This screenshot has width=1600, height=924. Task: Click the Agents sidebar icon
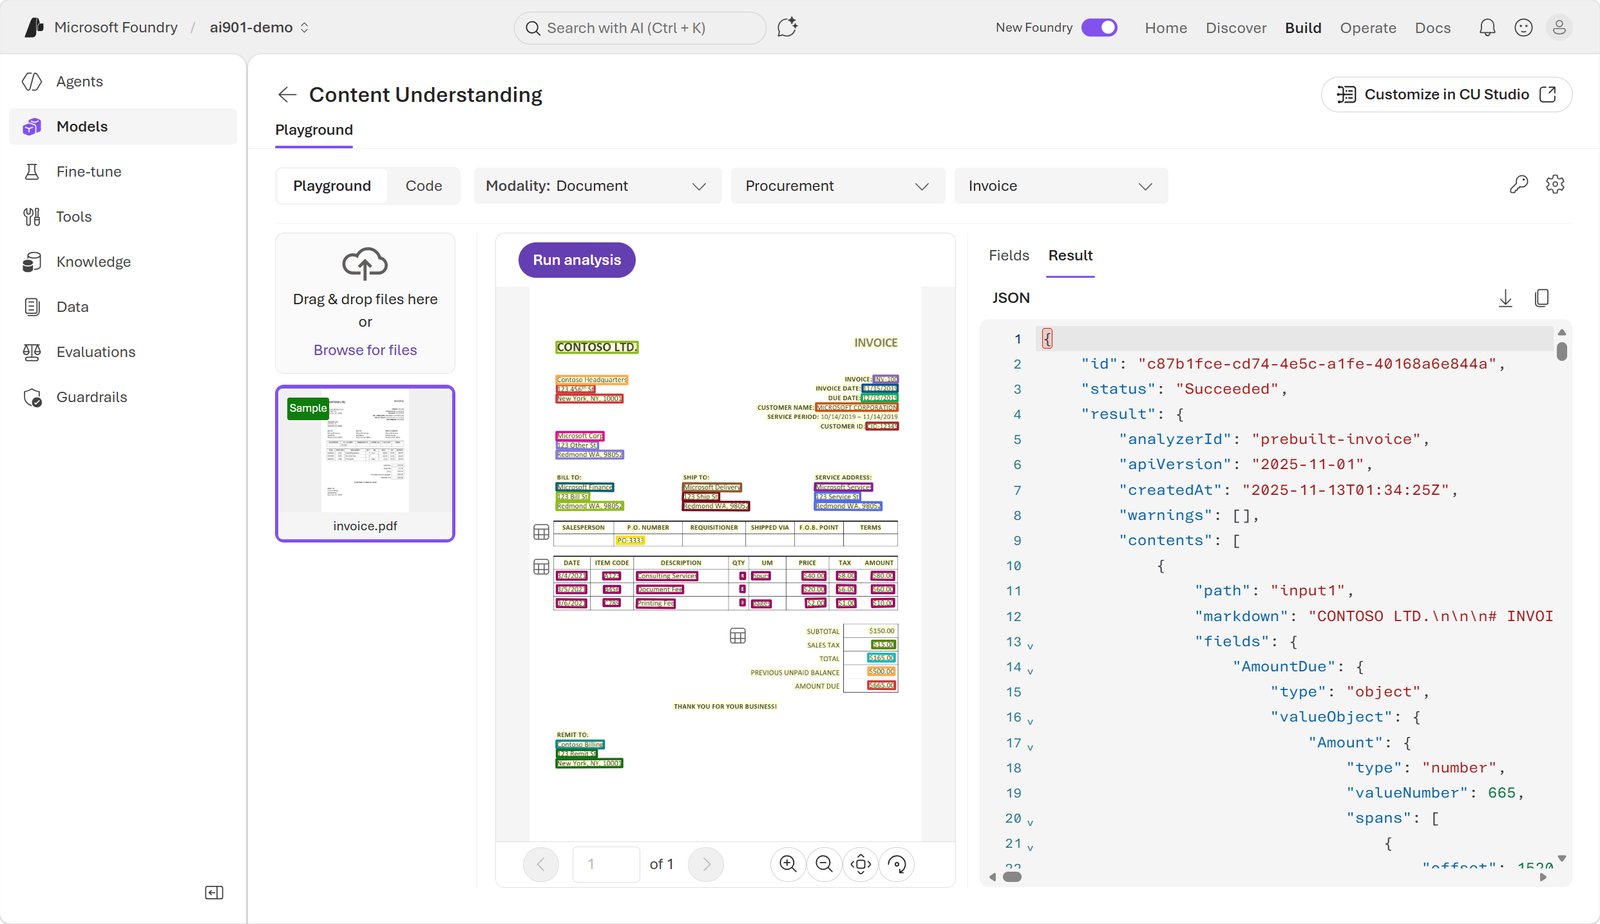coord(32,81)
